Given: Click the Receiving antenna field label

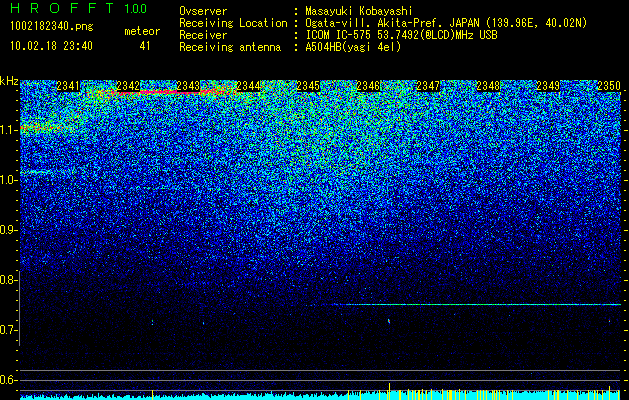Looking at the screenshot, I should point(230,47).
